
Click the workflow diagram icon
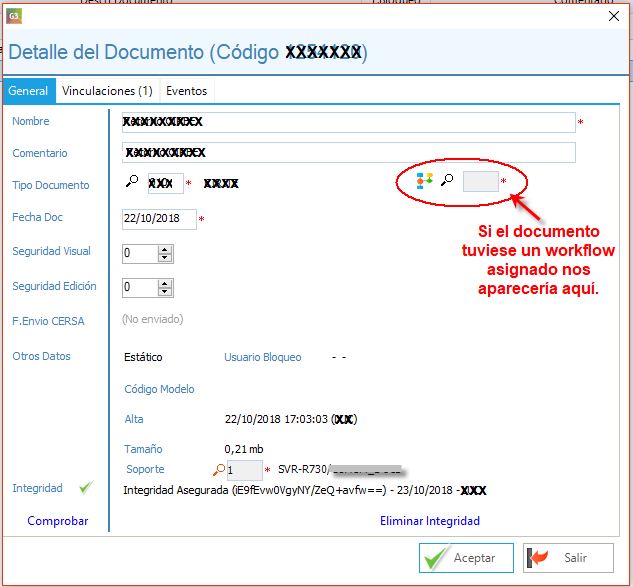click(424, 180)
